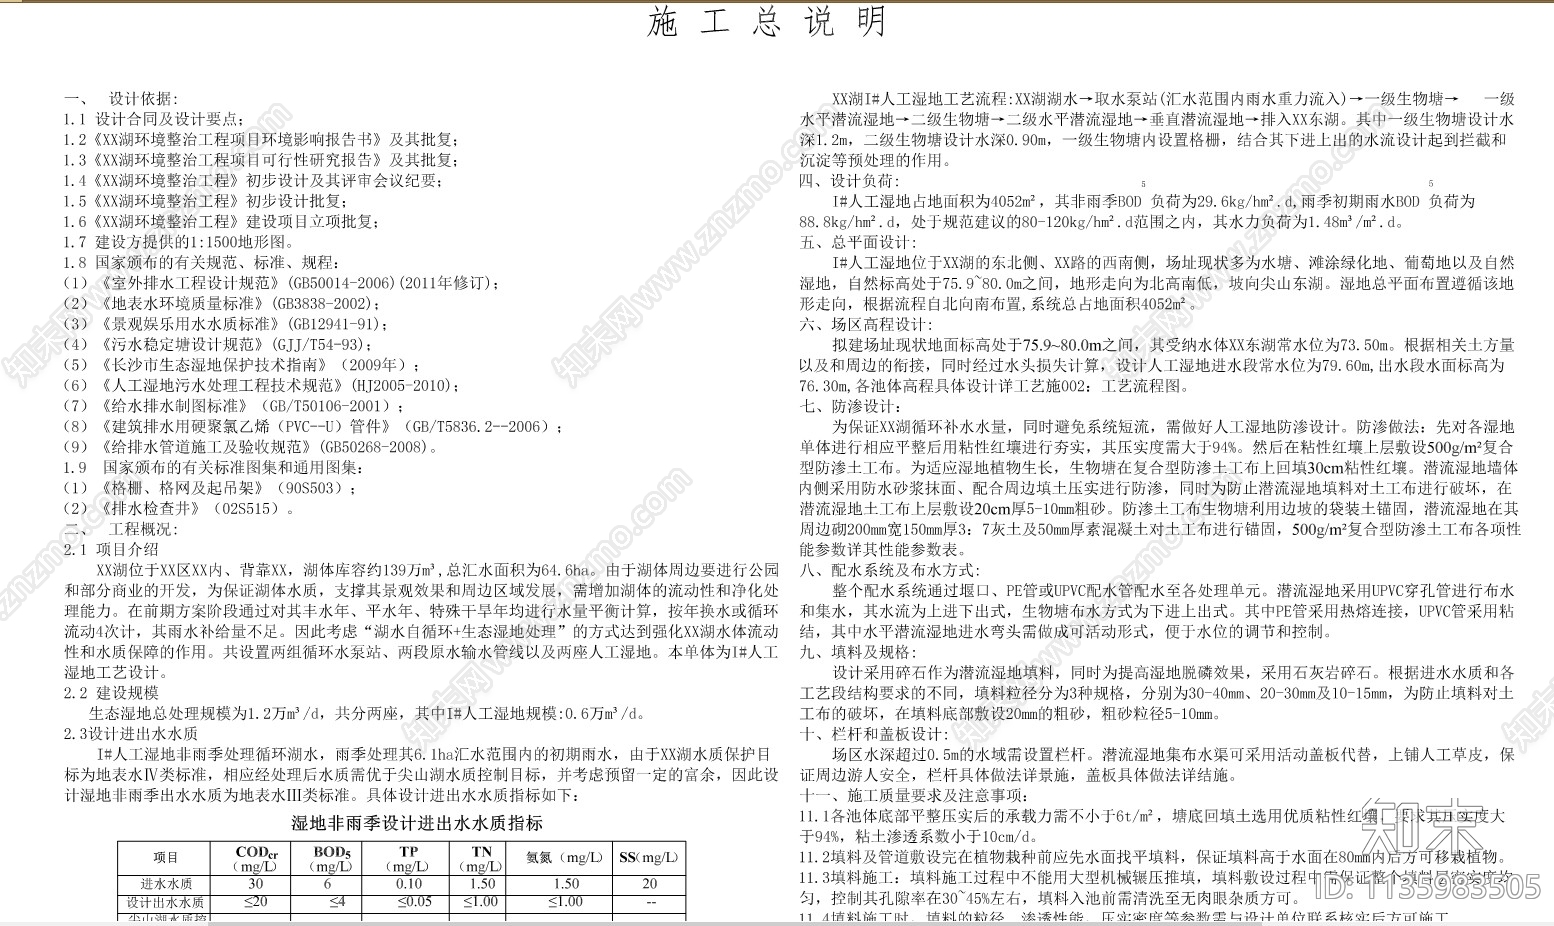Click table header 'TN (mg/L)'
This screenshot has height=926, width=1554.
pyautogui.click(x=482, y=858)
